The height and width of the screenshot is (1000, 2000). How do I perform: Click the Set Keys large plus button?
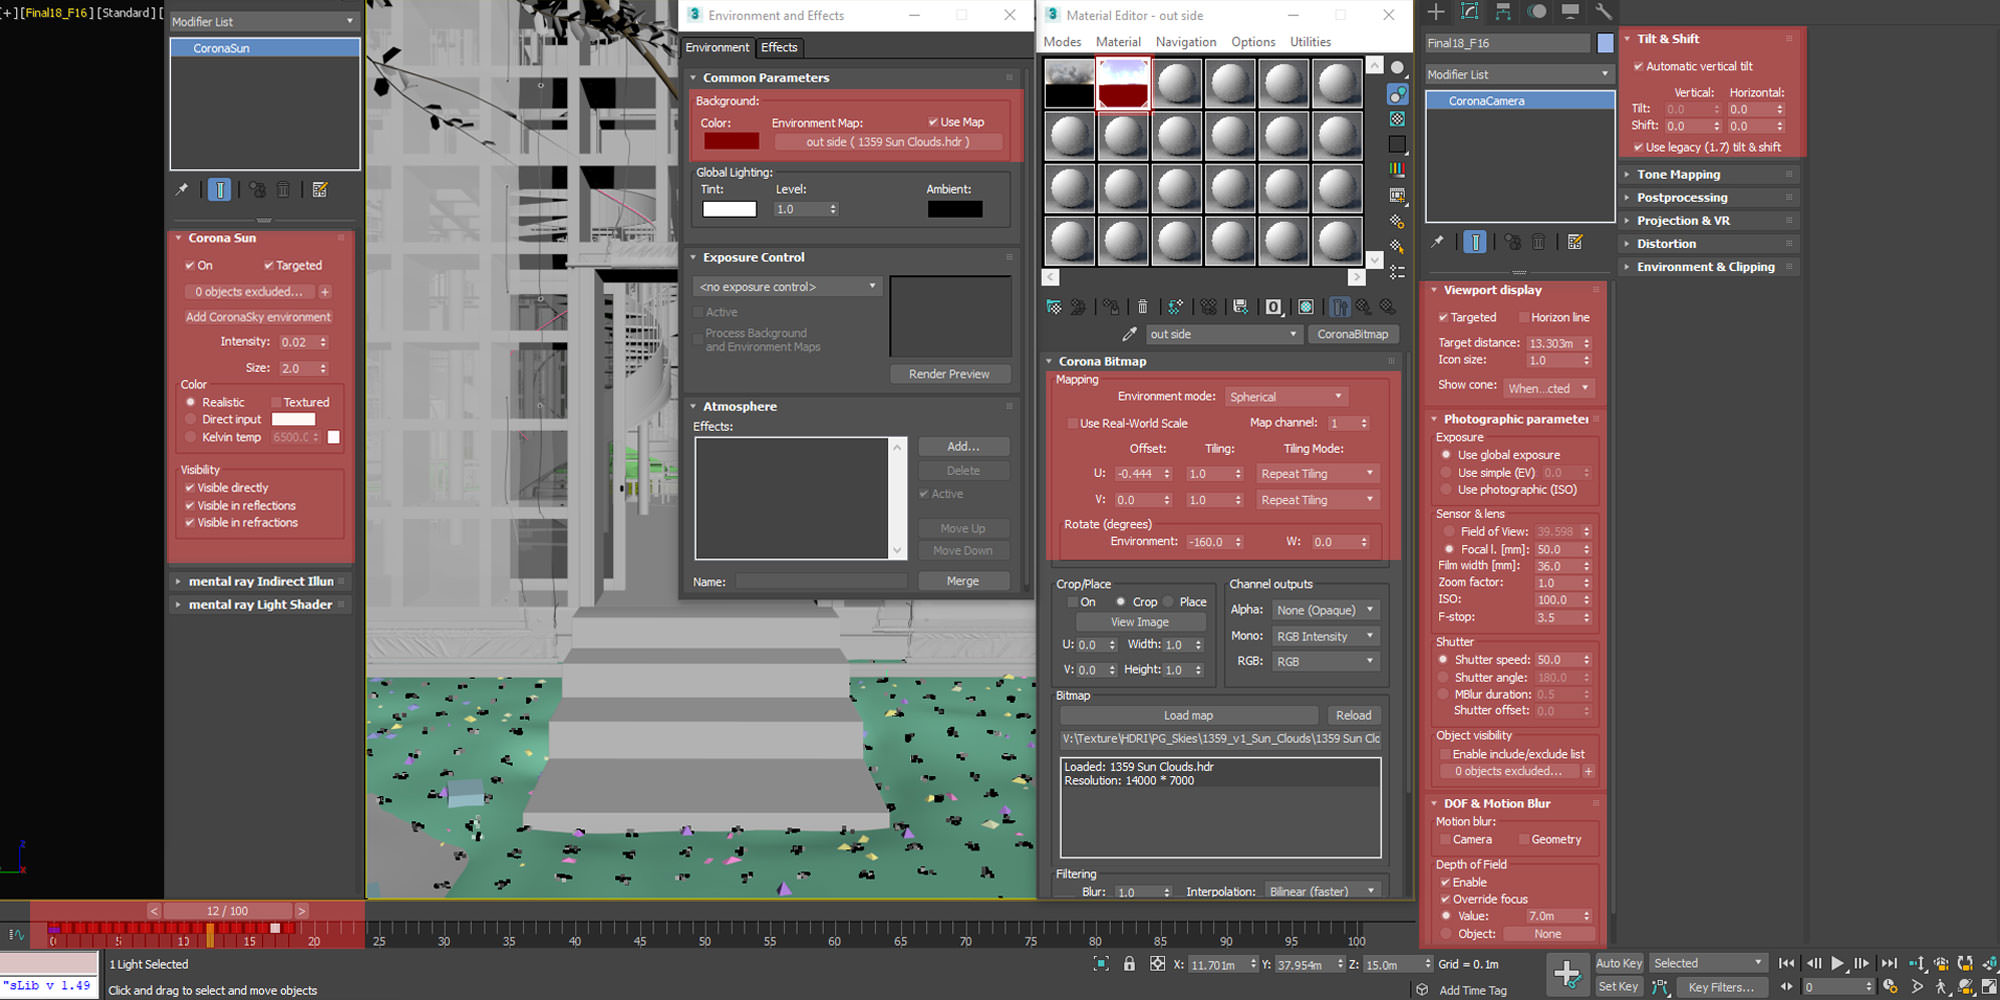coord(1566,973)
